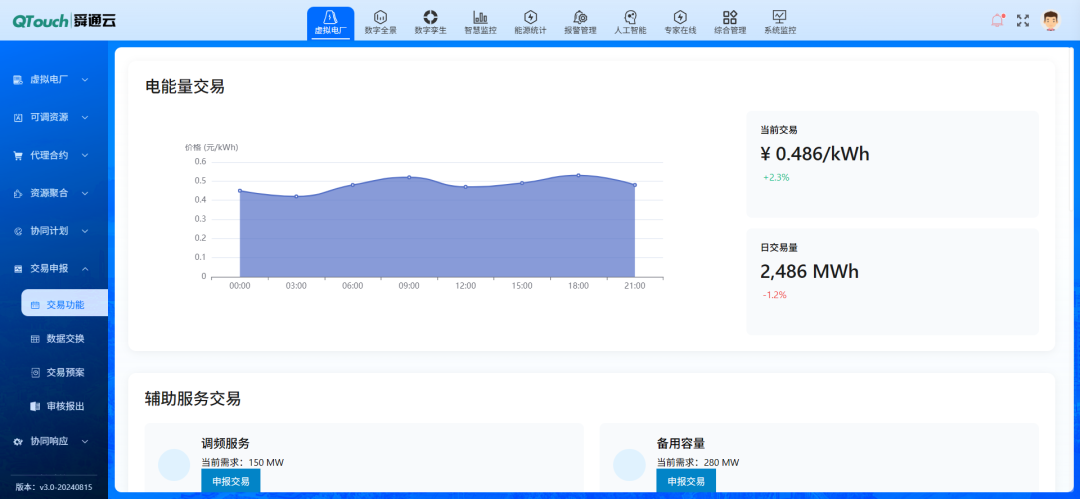Viewport: 1080px width, 499px height.
Task: Click the 交易预案 sidebar icon
Action: pyautogui.click(x=35, y=373)
